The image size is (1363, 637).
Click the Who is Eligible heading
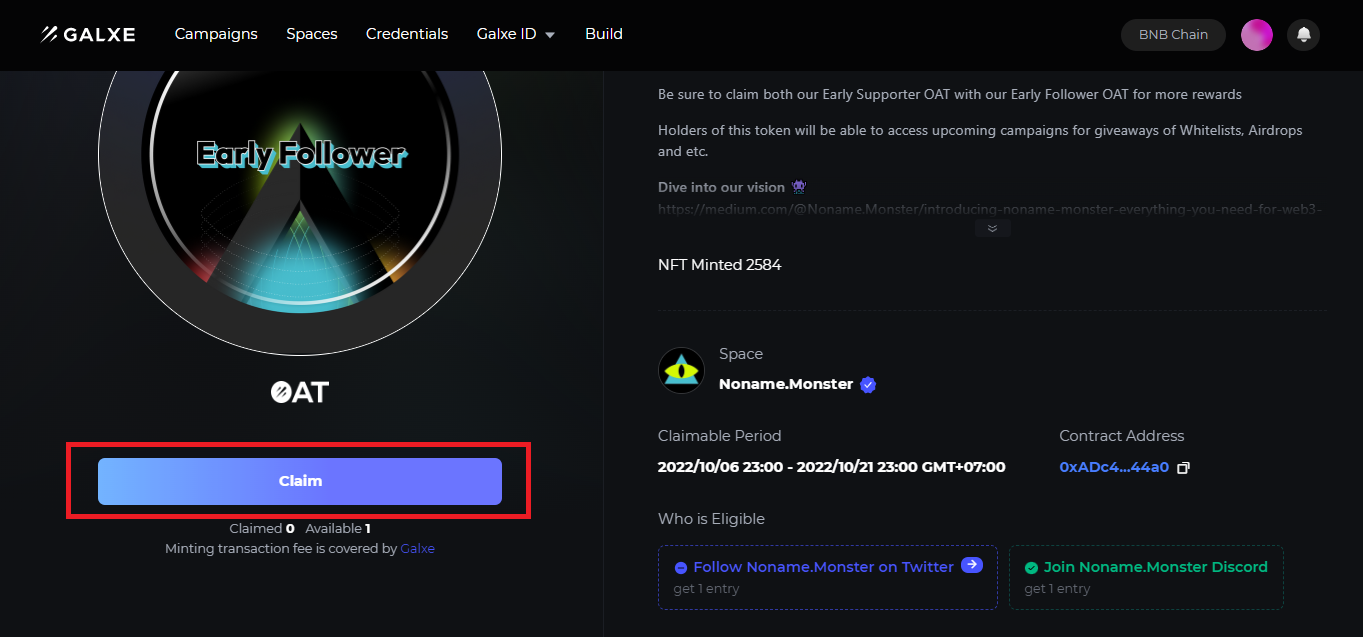711,519
